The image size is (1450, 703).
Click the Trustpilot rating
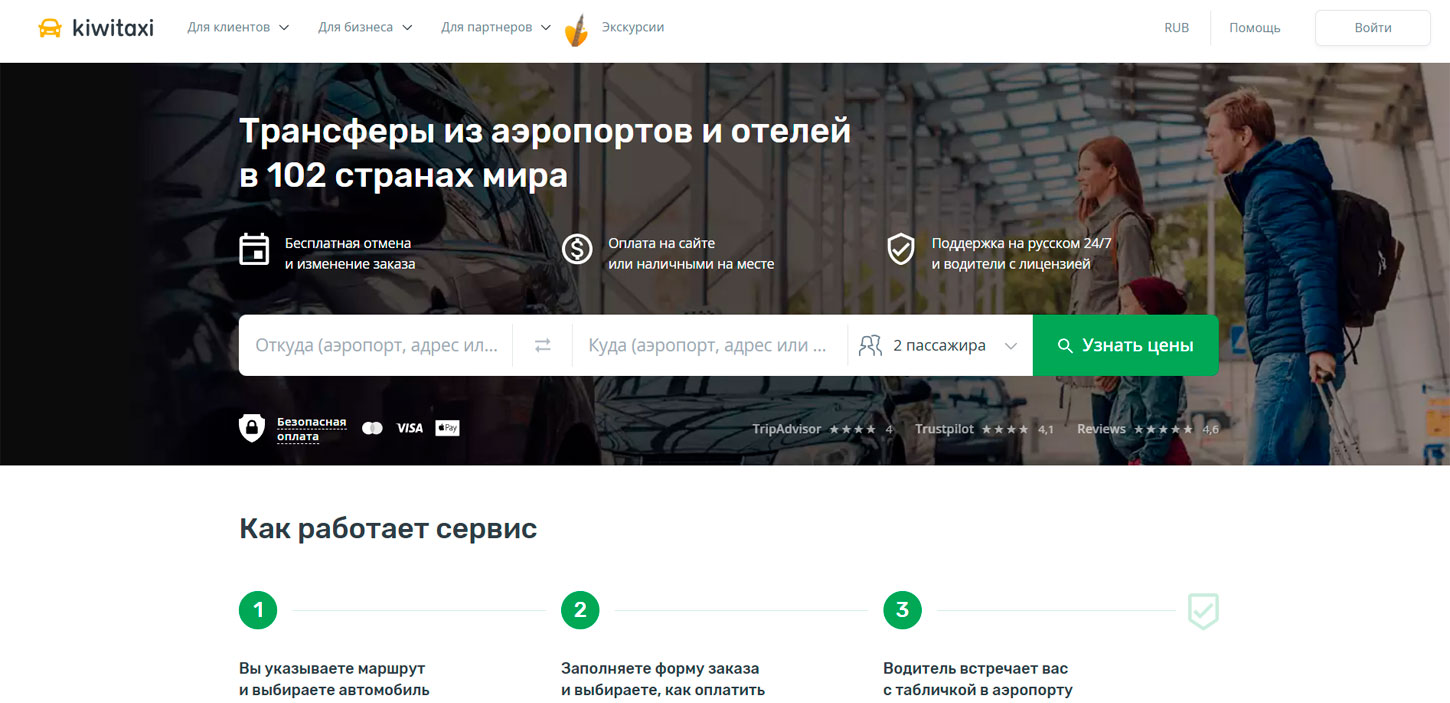[984, 429]
